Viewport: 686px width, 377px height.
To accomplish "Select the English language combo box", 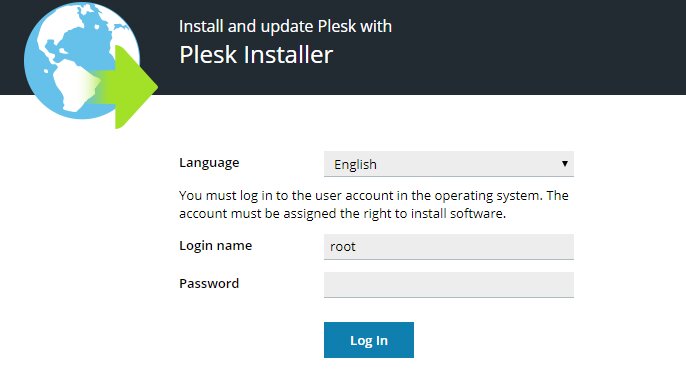I will [448, 164].
